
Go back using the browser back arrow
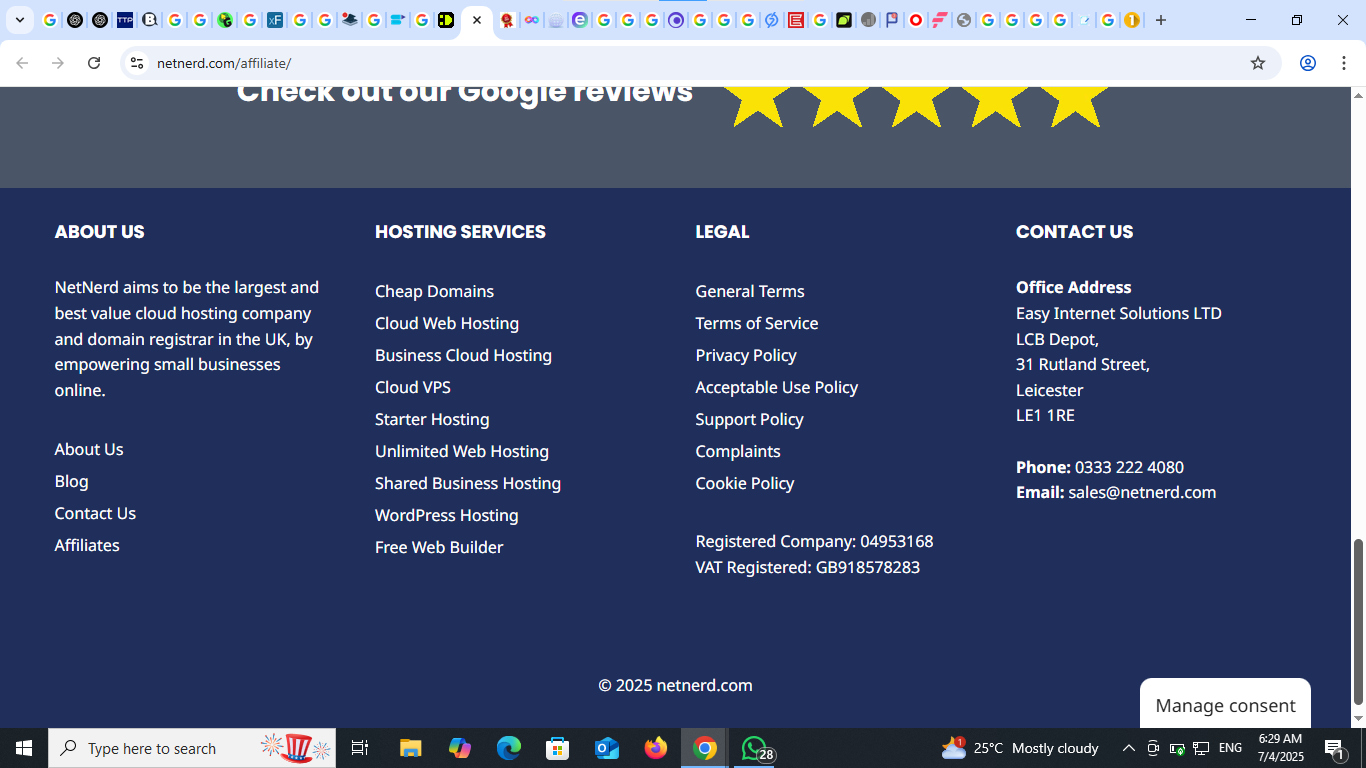pyautogui.click(x=22, y=63)
